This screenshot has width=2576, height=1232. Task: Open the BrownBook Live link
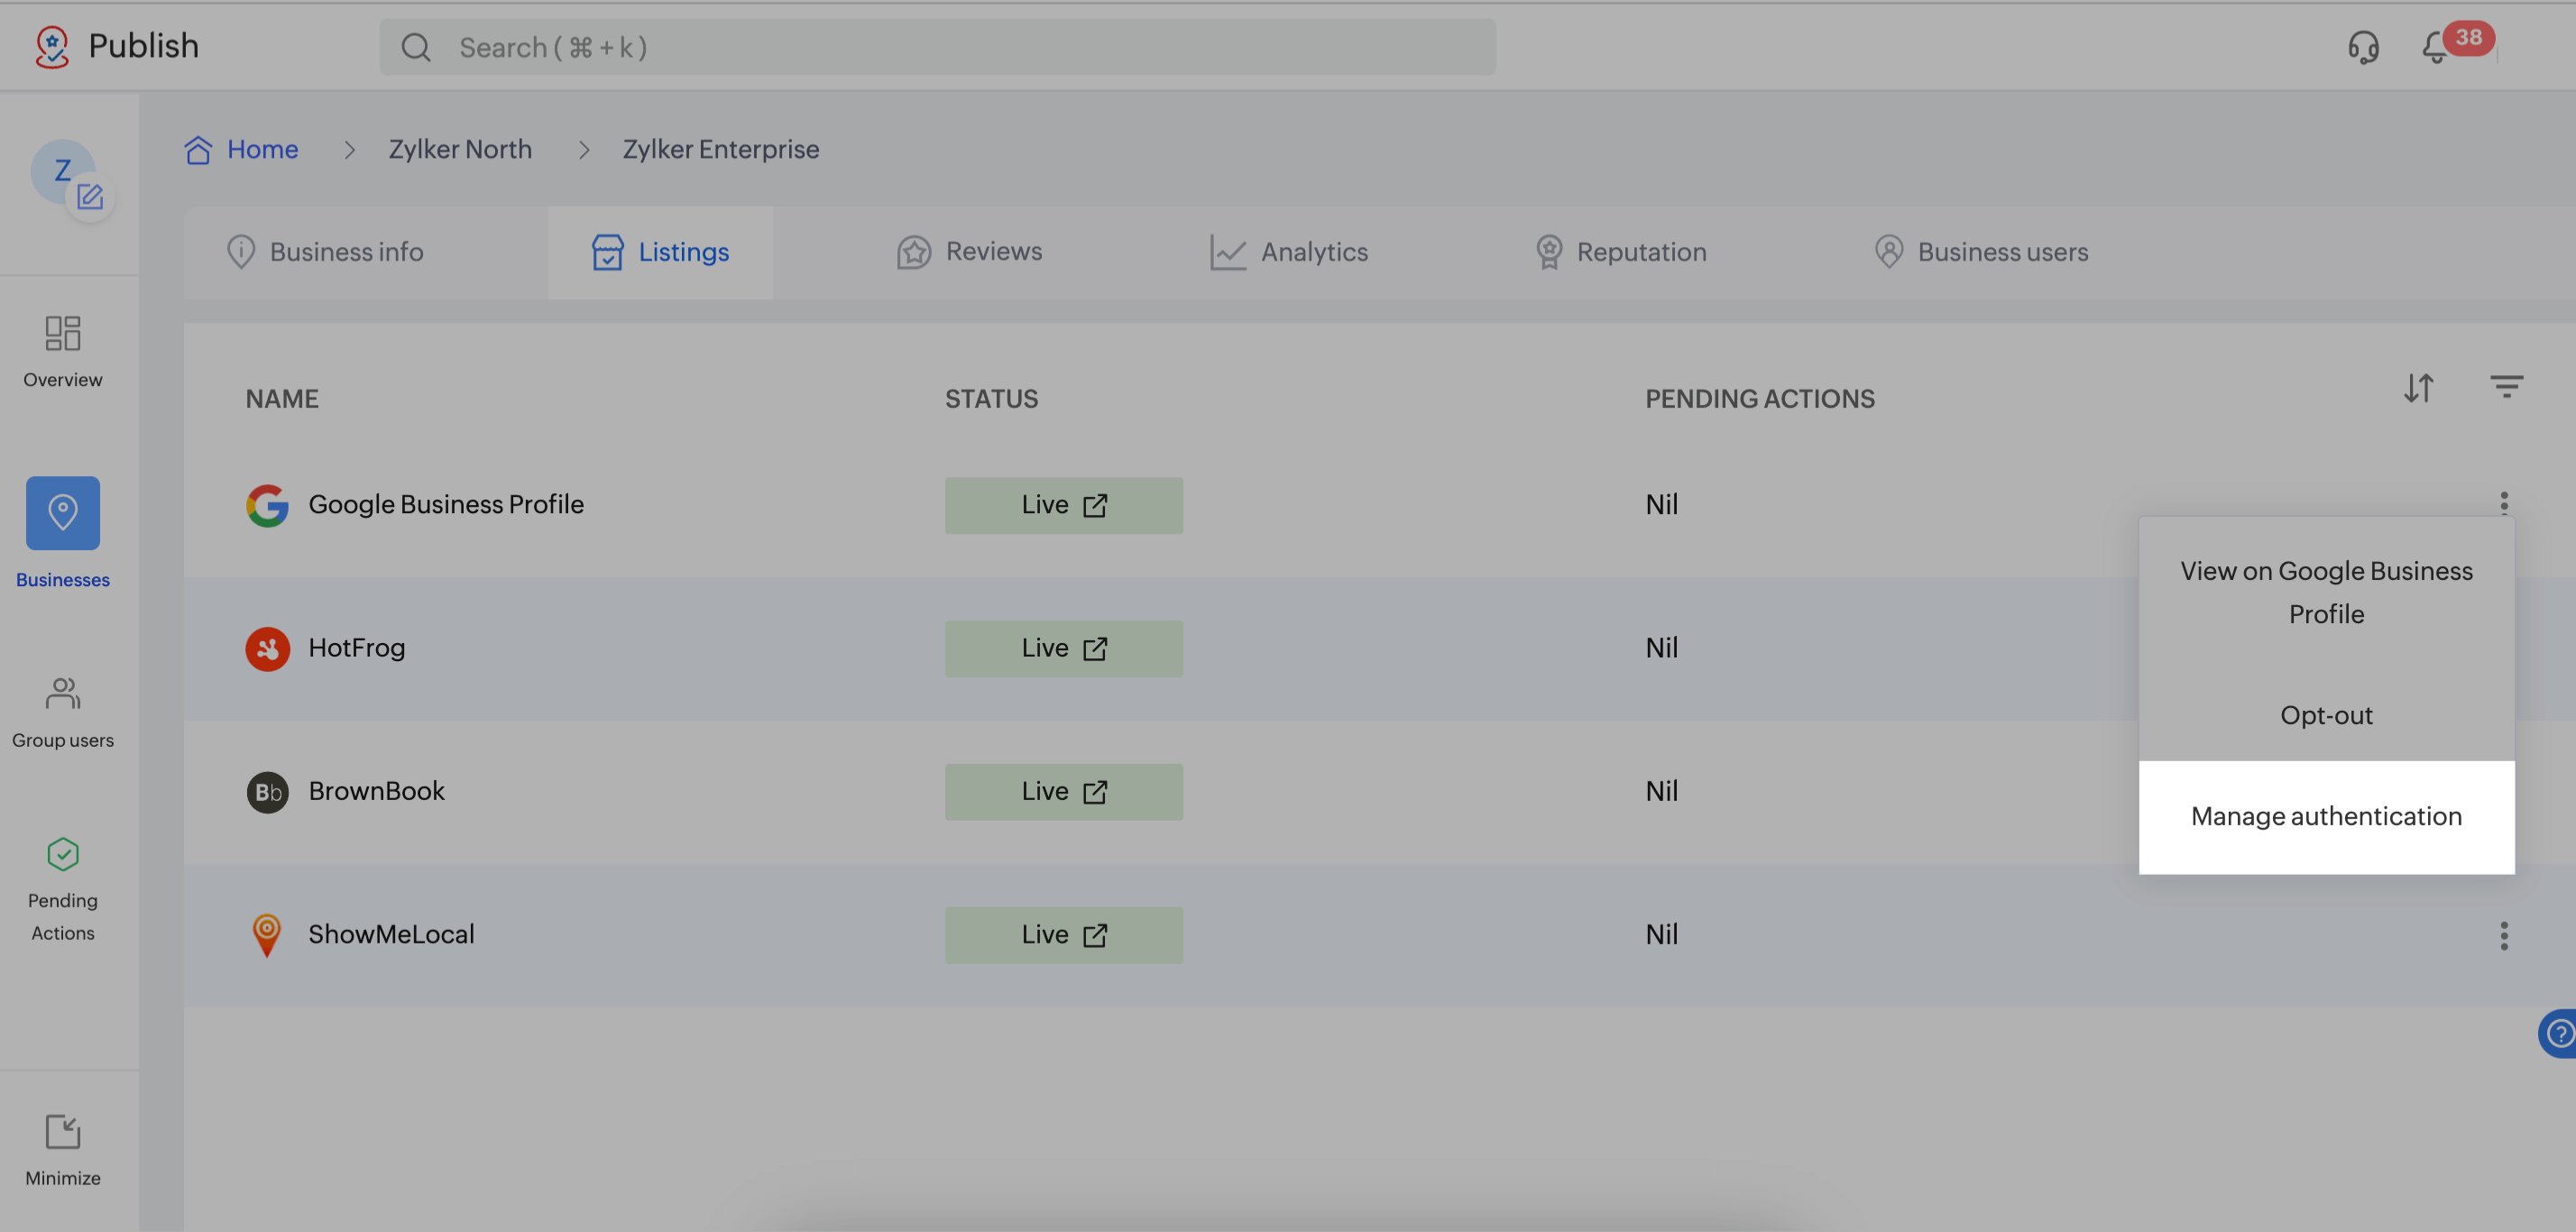click(x=1063, y=792)
